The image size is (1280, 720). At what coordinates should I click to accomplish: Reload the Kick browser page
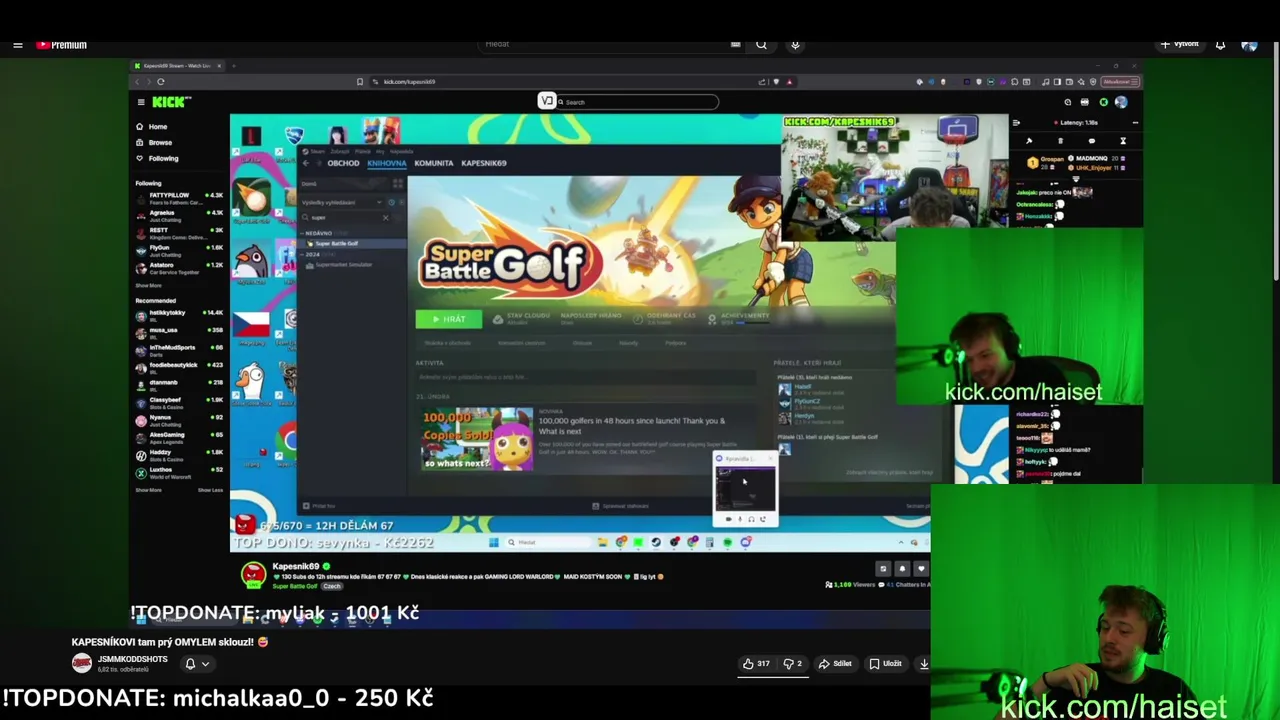tap(160, 82)
